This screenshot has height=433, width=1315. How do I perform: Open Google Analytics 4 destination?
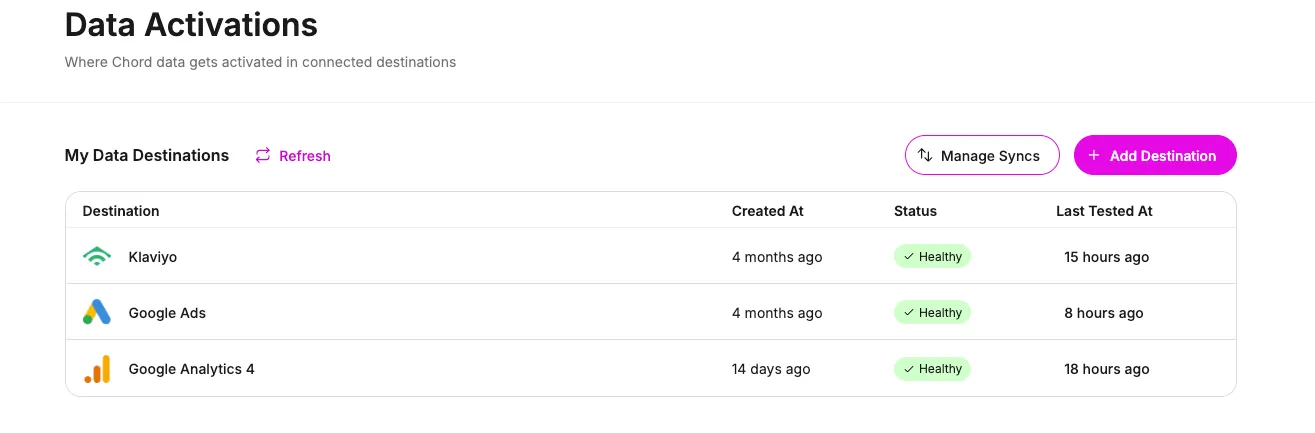pos(651,369)
